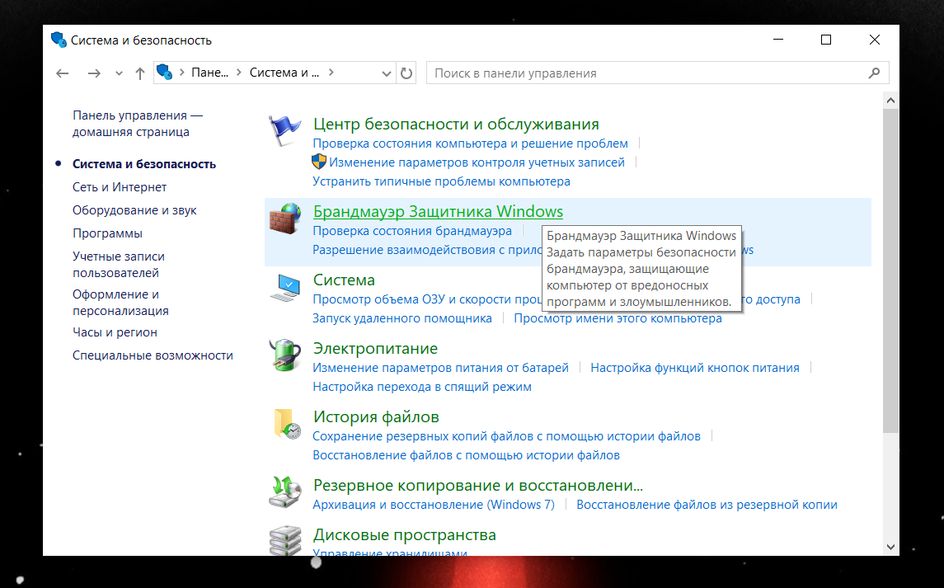Expand the address bar history dropdown
The image size is (944, 588).
[x=387, y=73]
